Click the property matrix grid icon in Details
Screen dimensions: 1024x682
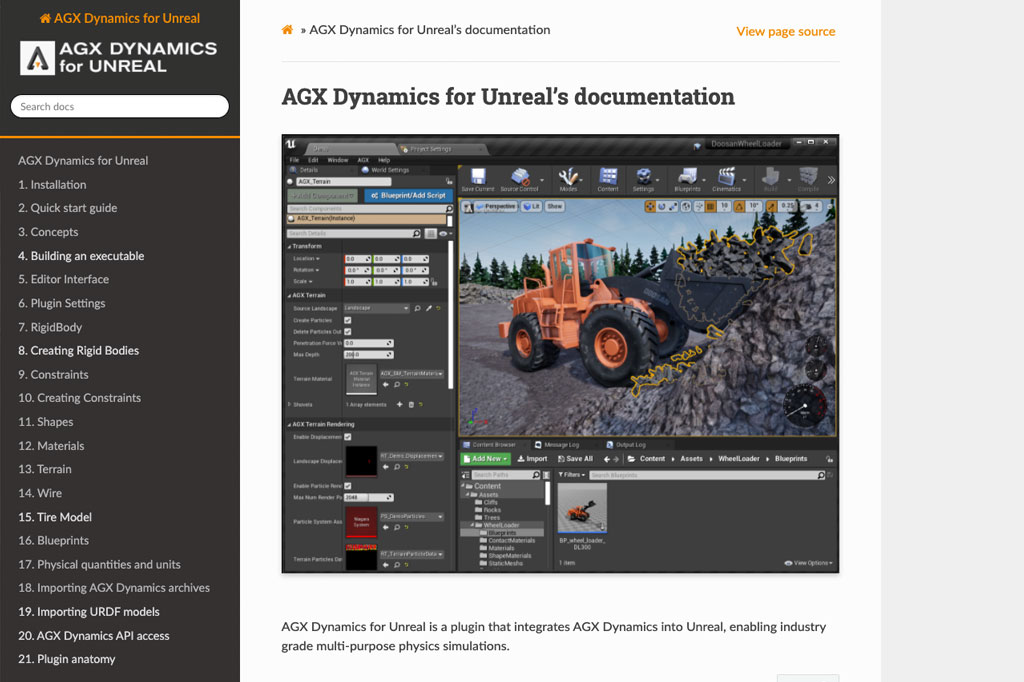click(x=430, y=234)
